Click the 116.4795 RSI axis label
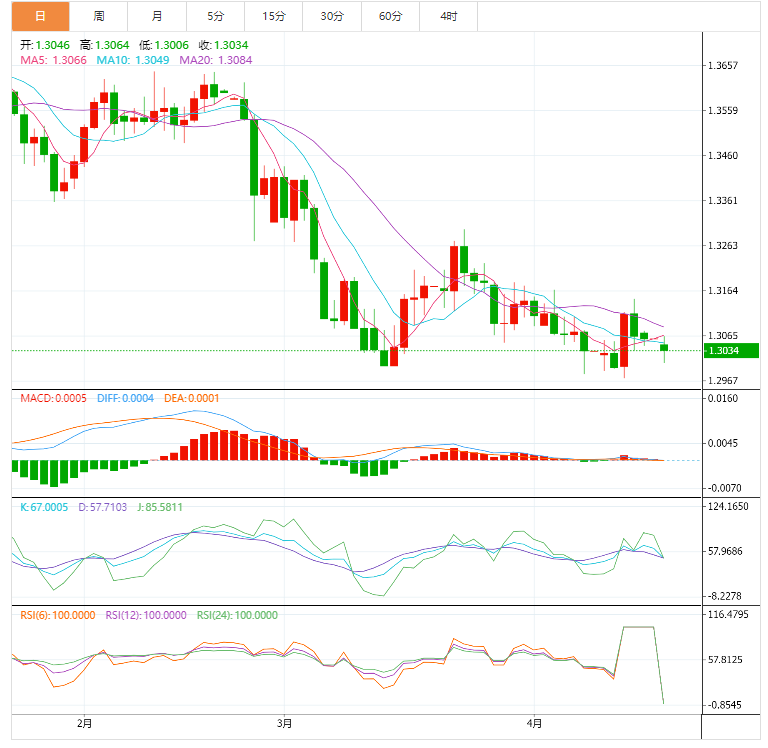The image size is (768, 748). [x=728, y=615]
